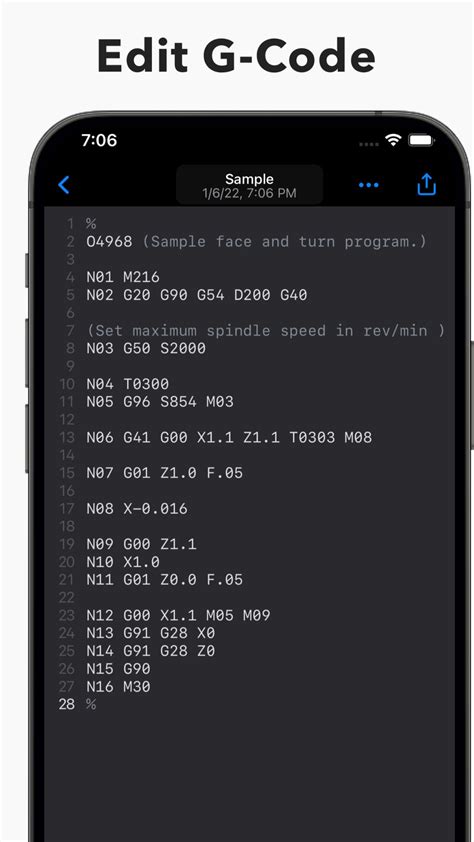
Task: Tap the share export icon
Action: point(426,184)
